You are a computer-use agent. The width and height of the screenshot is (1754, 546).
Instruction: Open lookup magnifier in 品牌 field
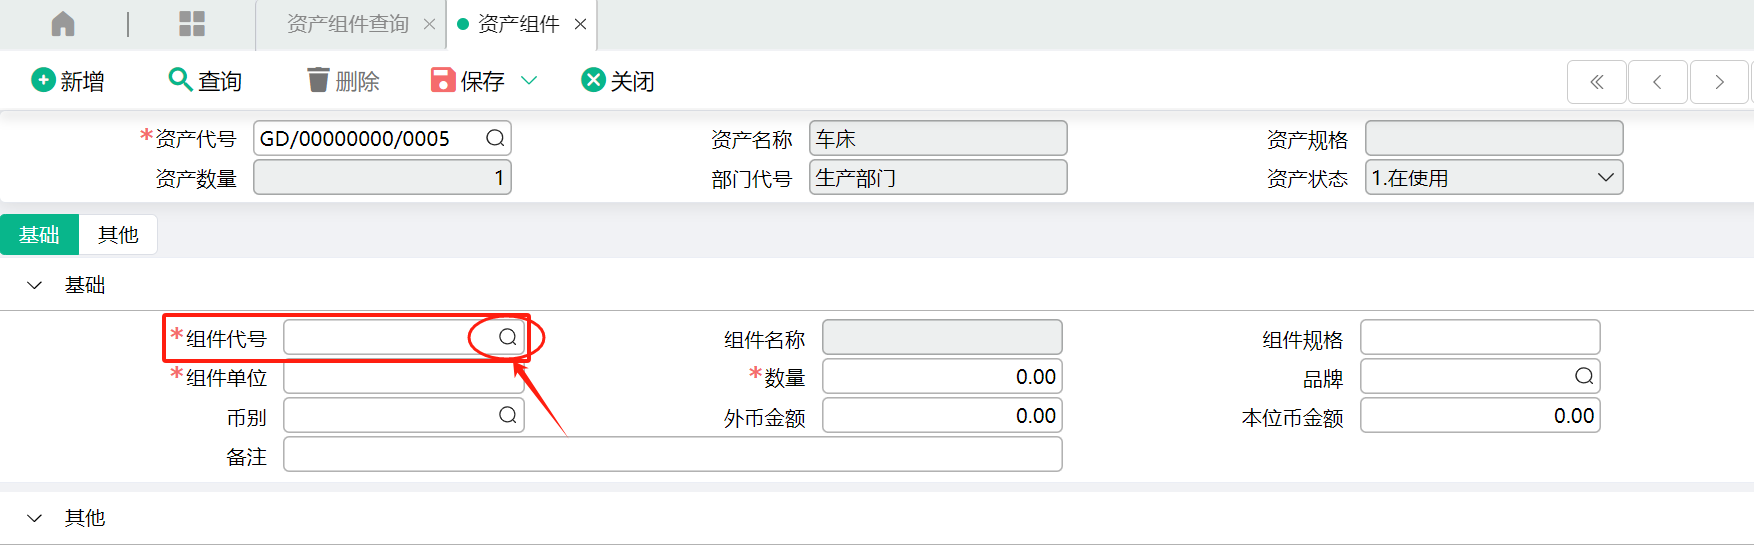(x=1584, y=376)
